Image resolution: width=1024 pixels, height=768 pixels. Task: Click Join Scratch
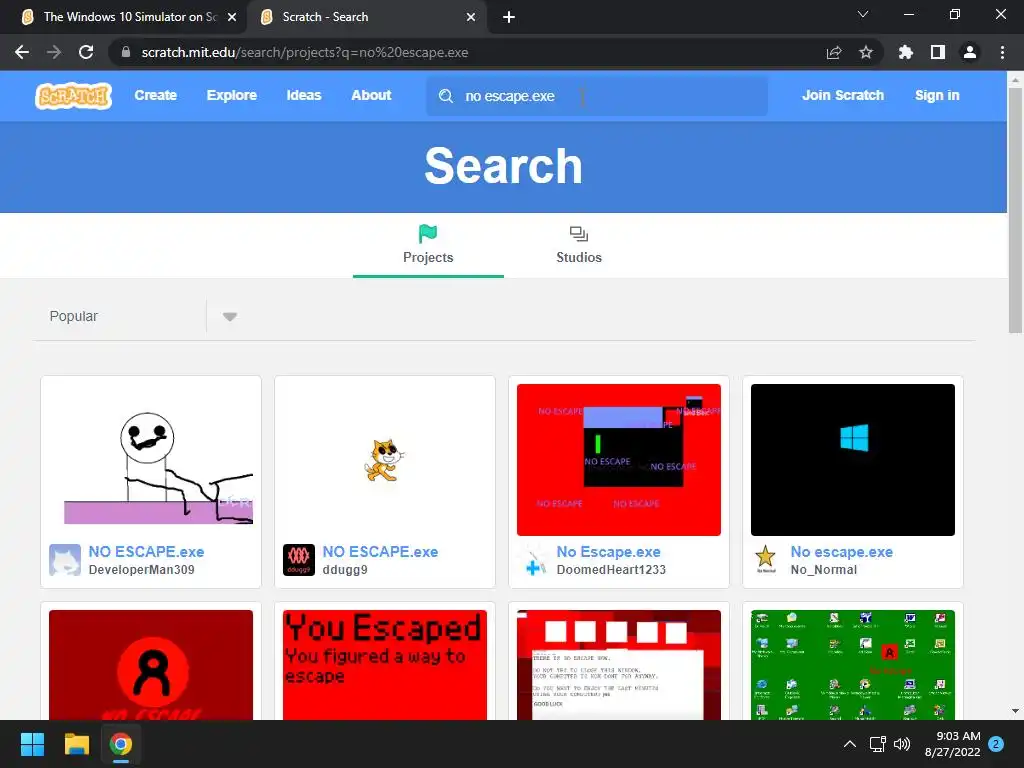[842, 95]
